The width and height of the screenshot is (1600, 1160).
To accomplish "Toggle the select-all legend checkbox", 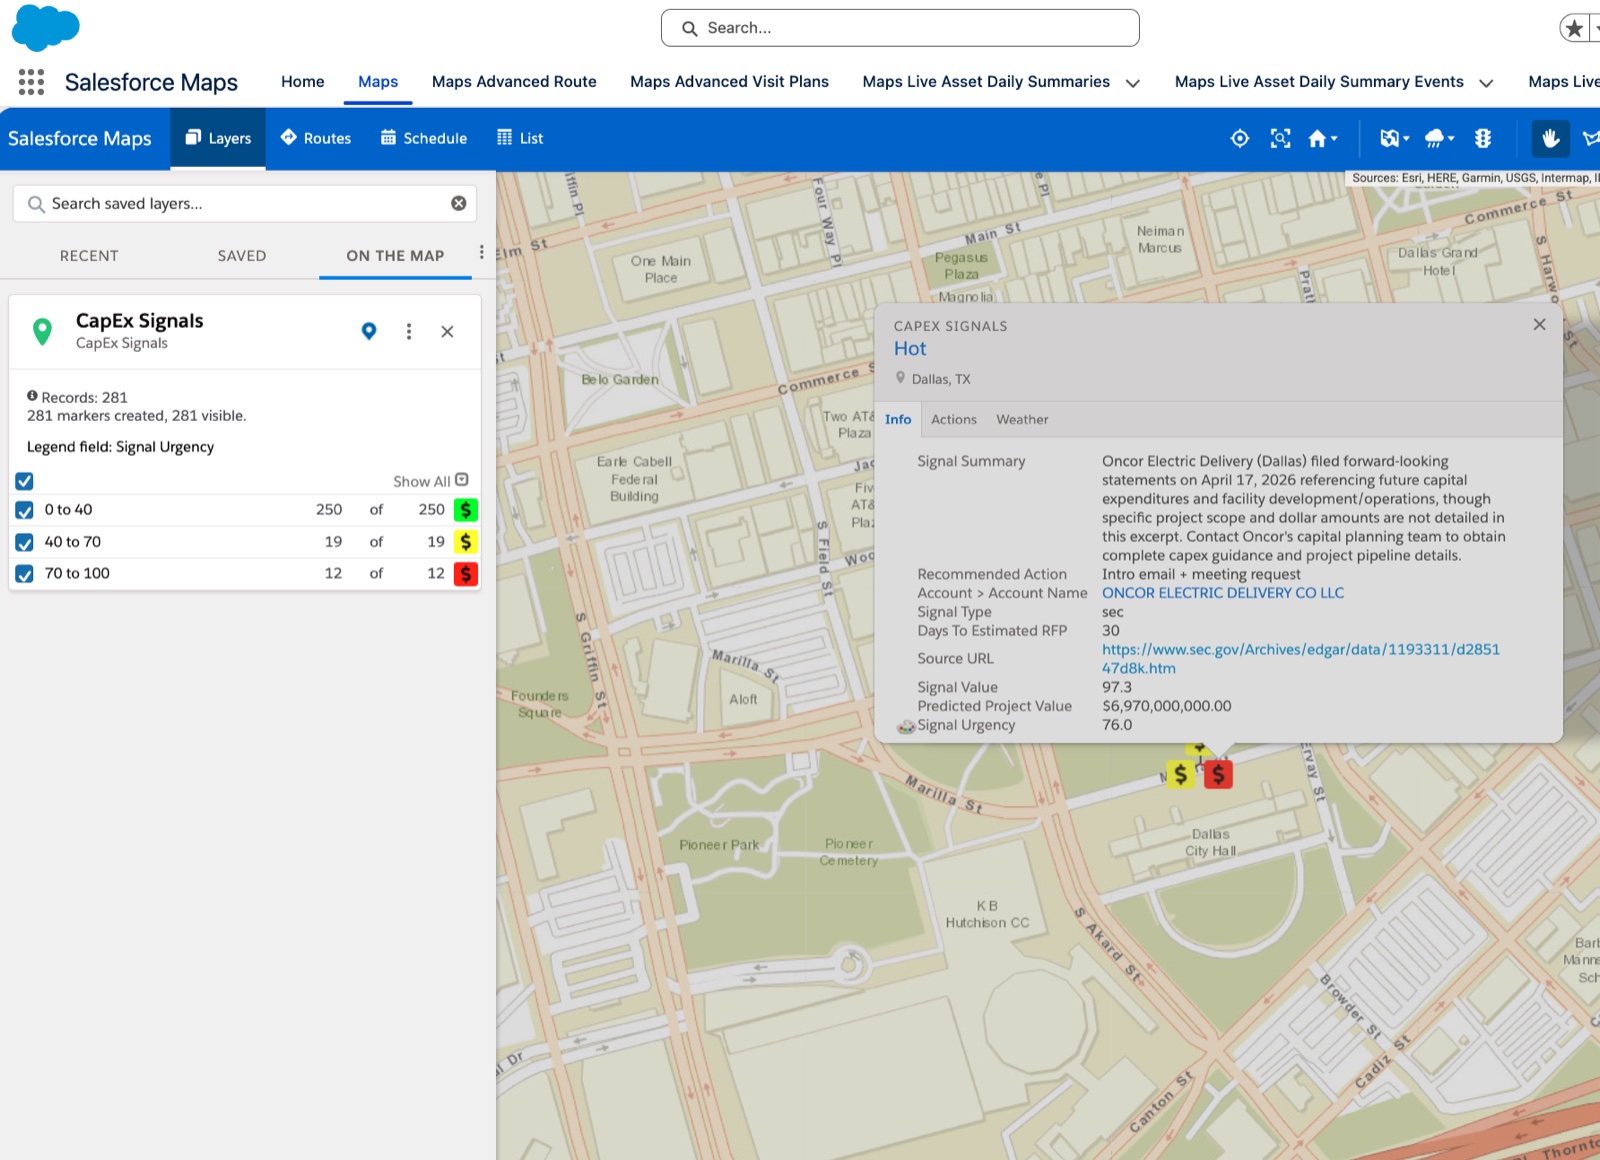I will click(25, 481).
